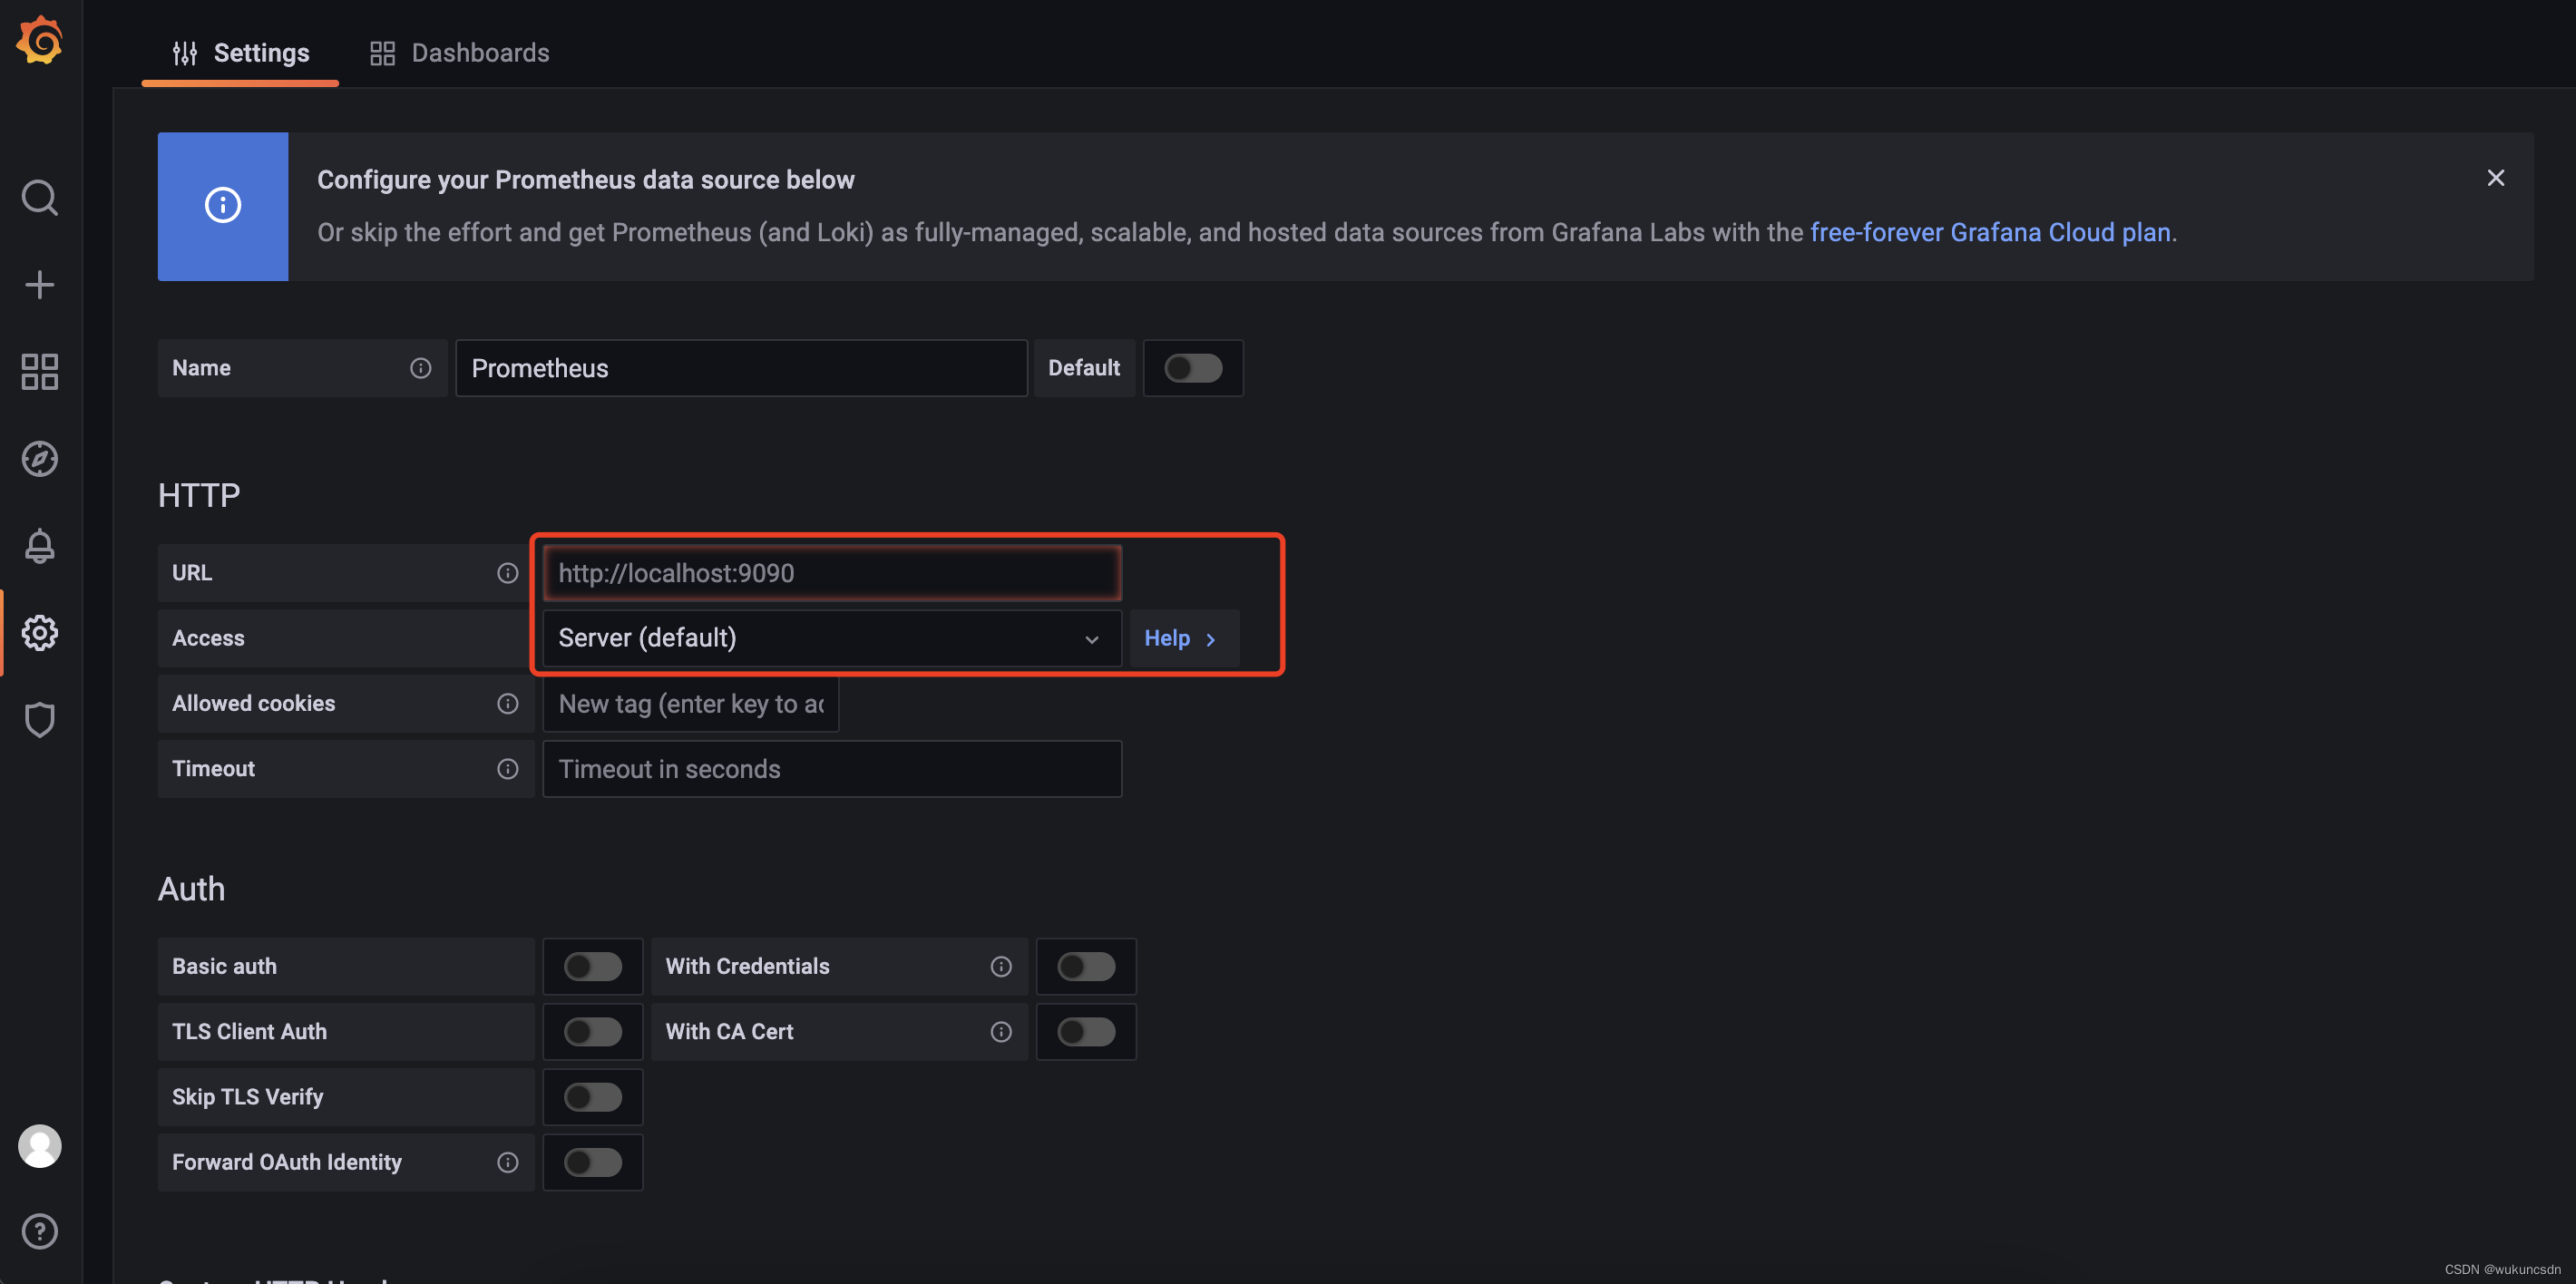The image size is (2576, 1284).
Task: Toggle Skip TLS Verify on
Action: click(592, 1096)
